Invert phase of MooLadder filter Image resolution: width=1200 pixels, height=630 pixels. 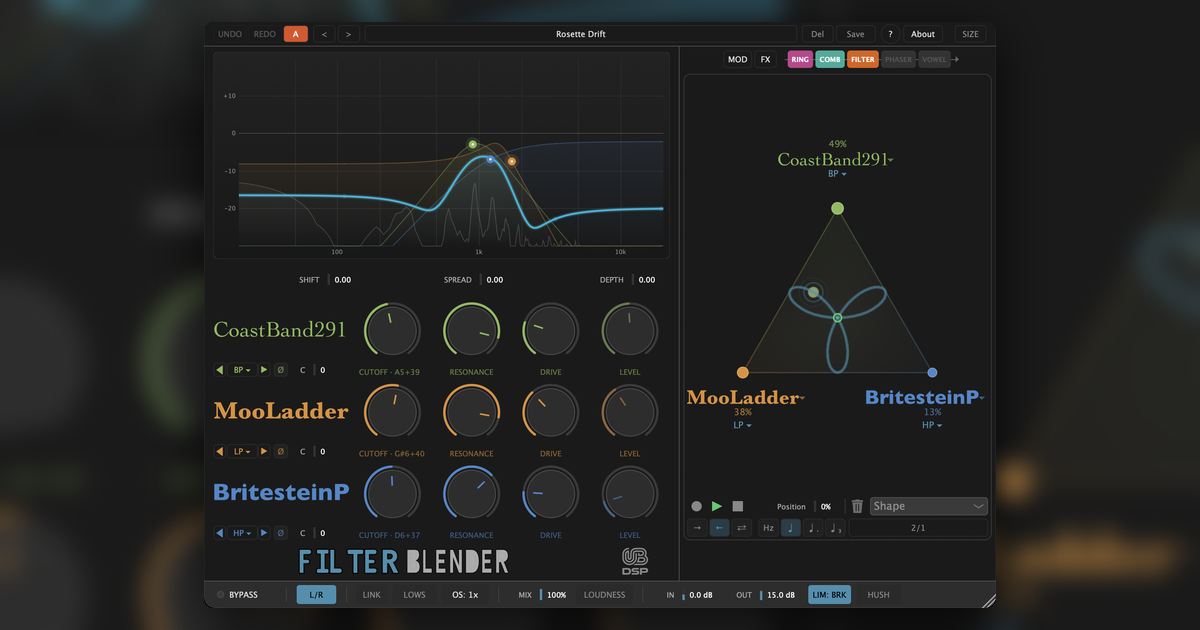coord(281,451)
